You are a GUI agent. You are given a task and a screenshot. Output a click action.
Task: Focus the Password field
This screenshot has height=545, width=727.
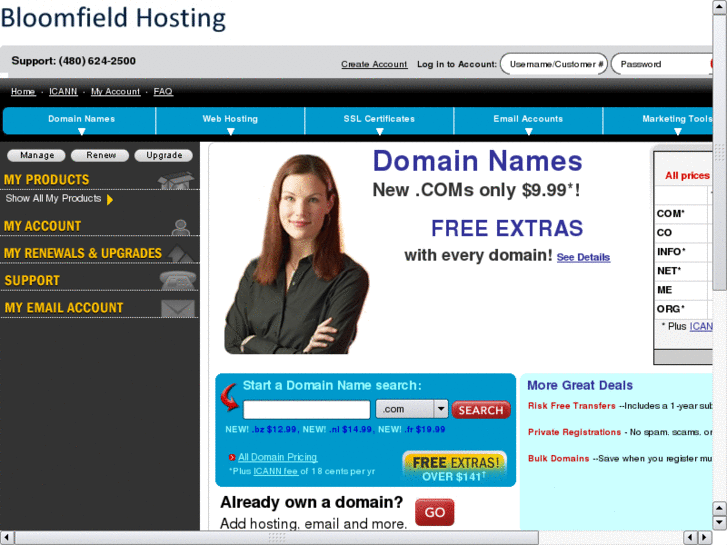pos(662,64)
